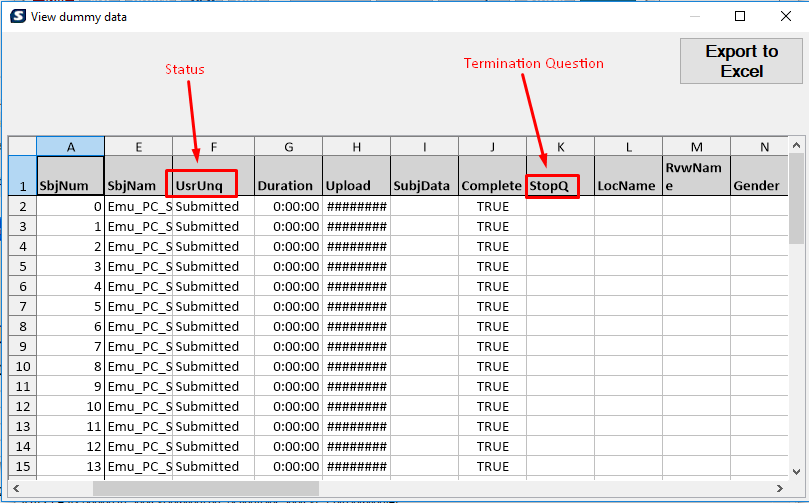Image resolution: width=809 pixels, height=503 pixels.
Task: Select row 15 header
Action: (x=23, y=466)
